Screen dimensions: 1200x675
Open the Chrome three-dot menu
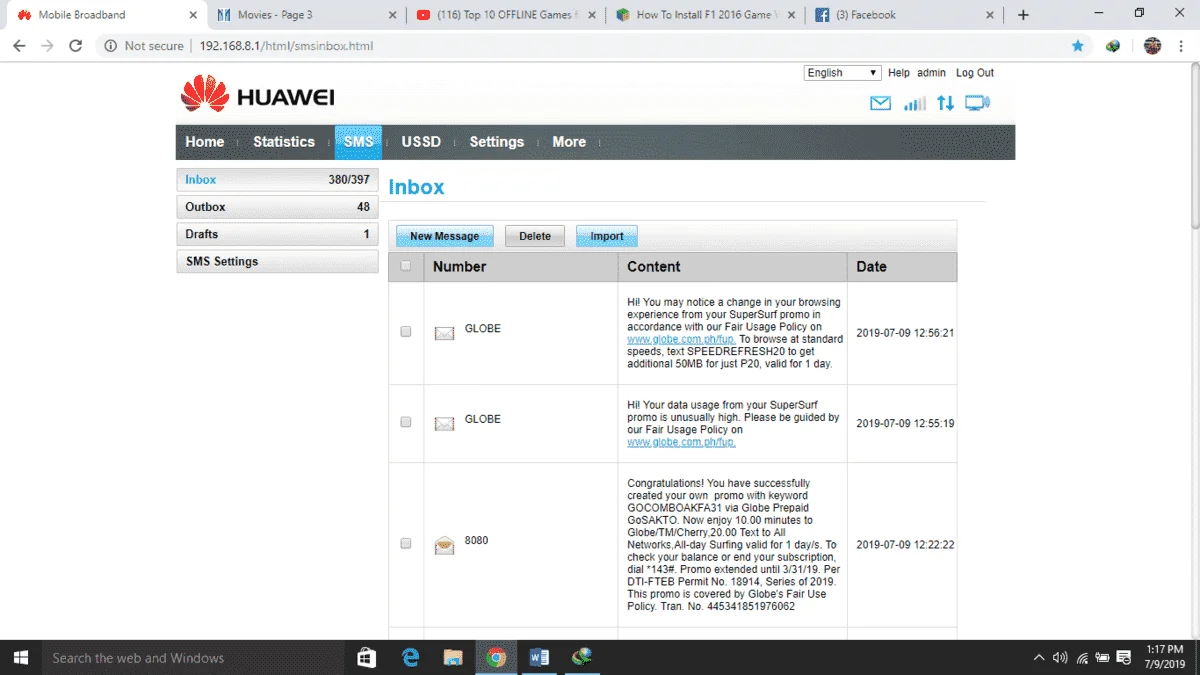[x=1182, y=46]
